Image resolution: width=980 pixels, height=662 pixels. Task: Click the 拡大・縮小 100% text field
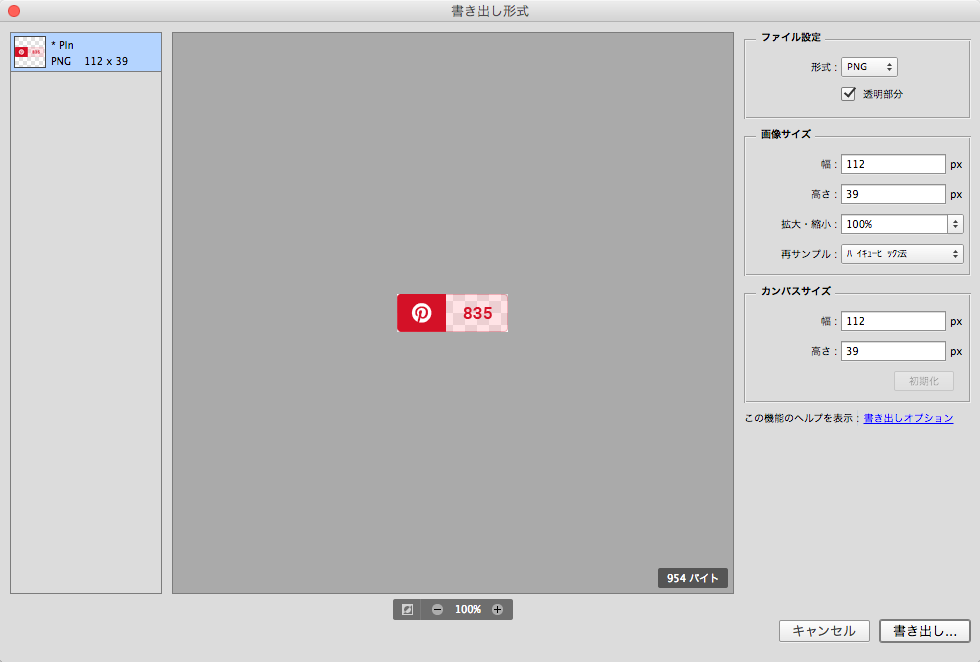click(894, 224)
